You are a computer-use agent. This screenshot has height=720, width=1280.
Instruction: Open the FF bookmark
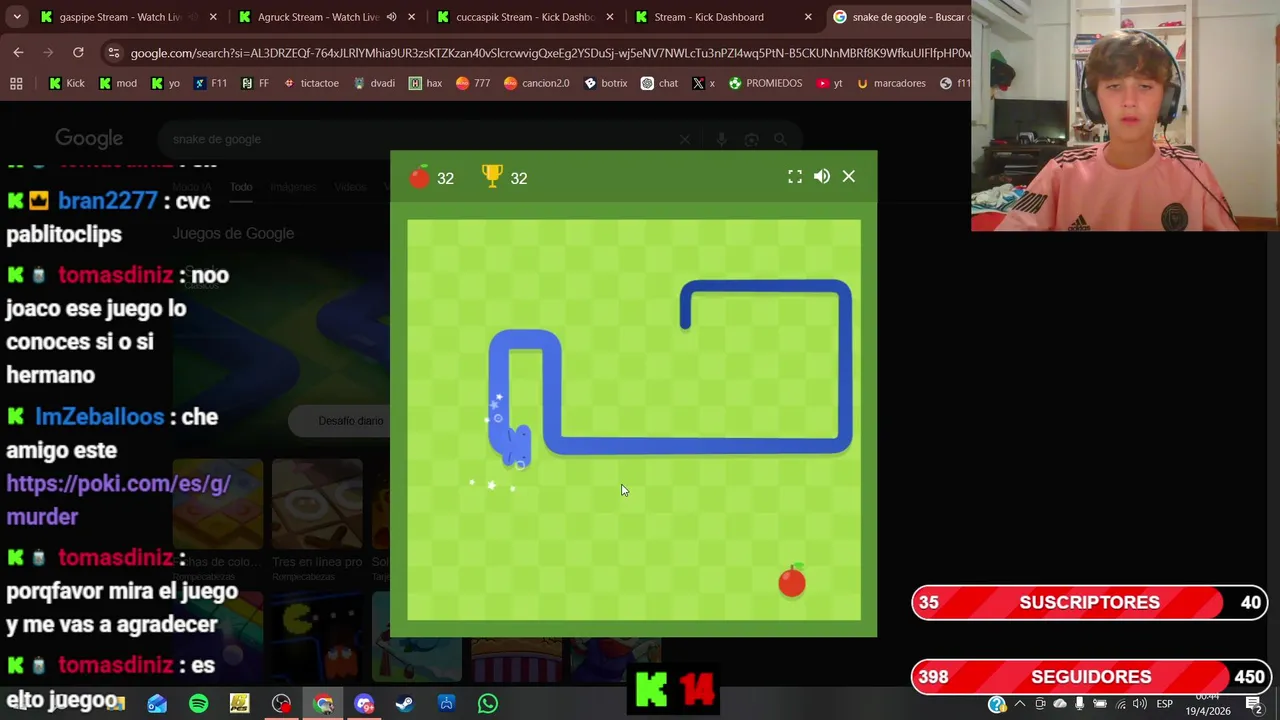(255, 83)
